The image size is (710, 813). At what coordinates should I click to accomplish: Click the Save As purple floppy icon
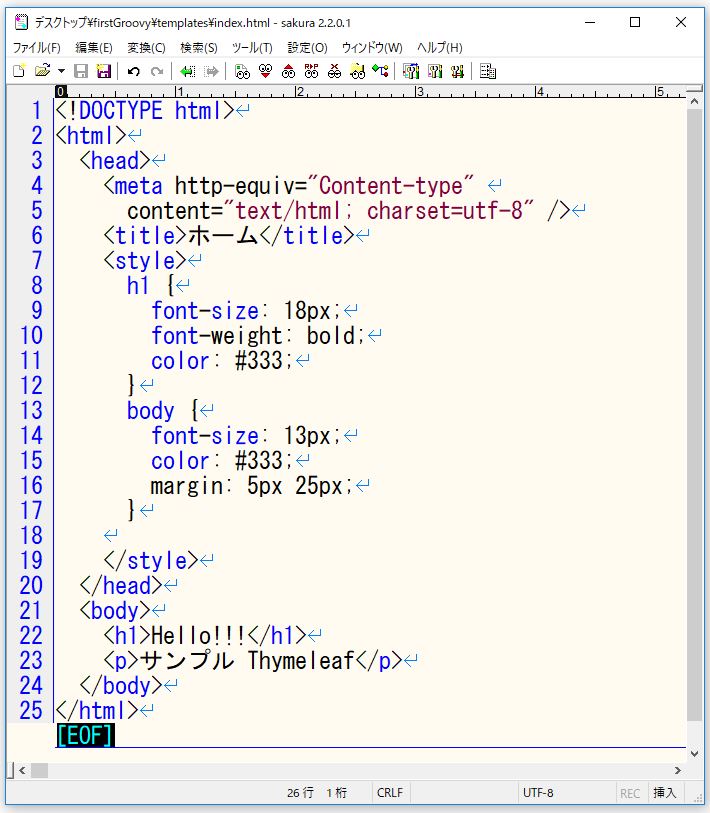click(104, 71)
